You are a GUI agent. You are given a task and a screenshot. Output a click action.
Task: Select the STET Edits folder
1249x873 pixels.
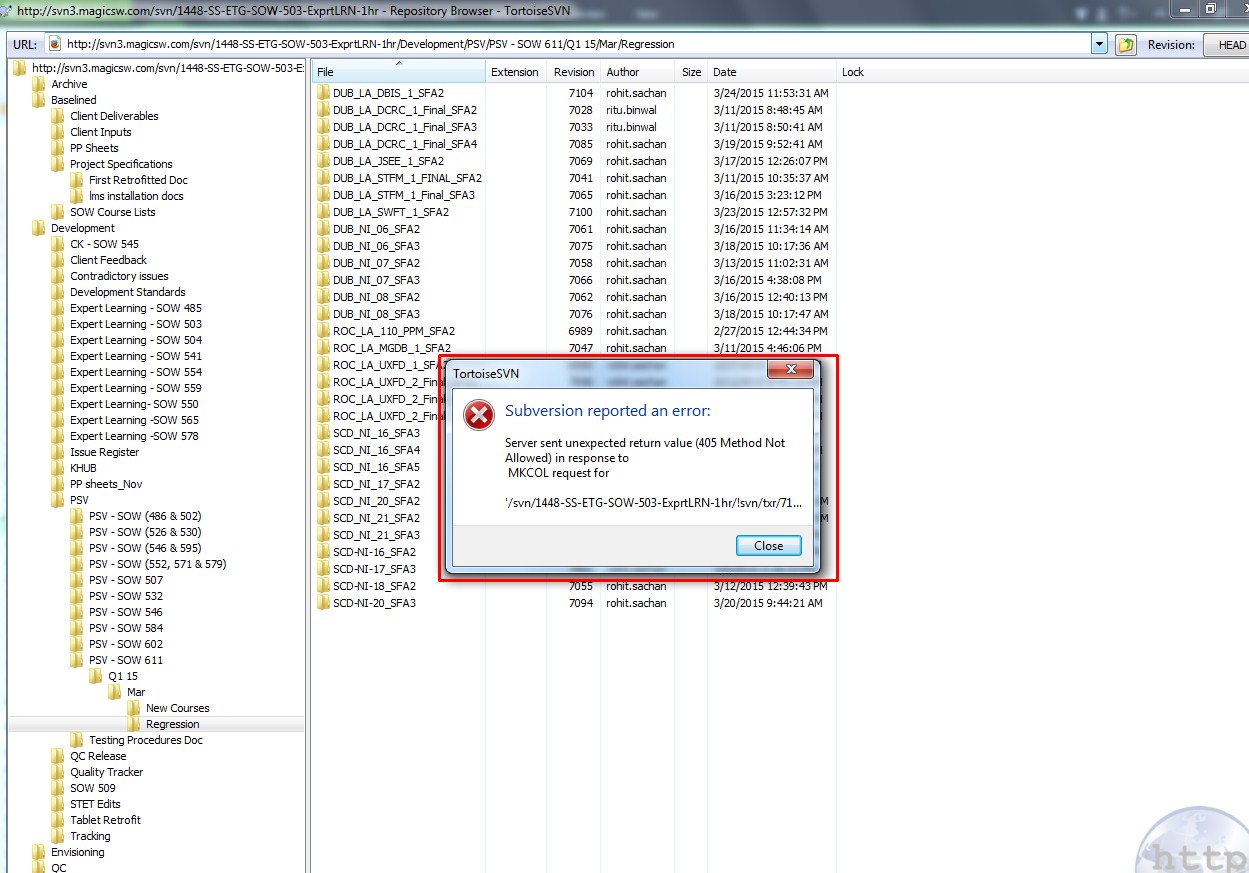(95, 804)
